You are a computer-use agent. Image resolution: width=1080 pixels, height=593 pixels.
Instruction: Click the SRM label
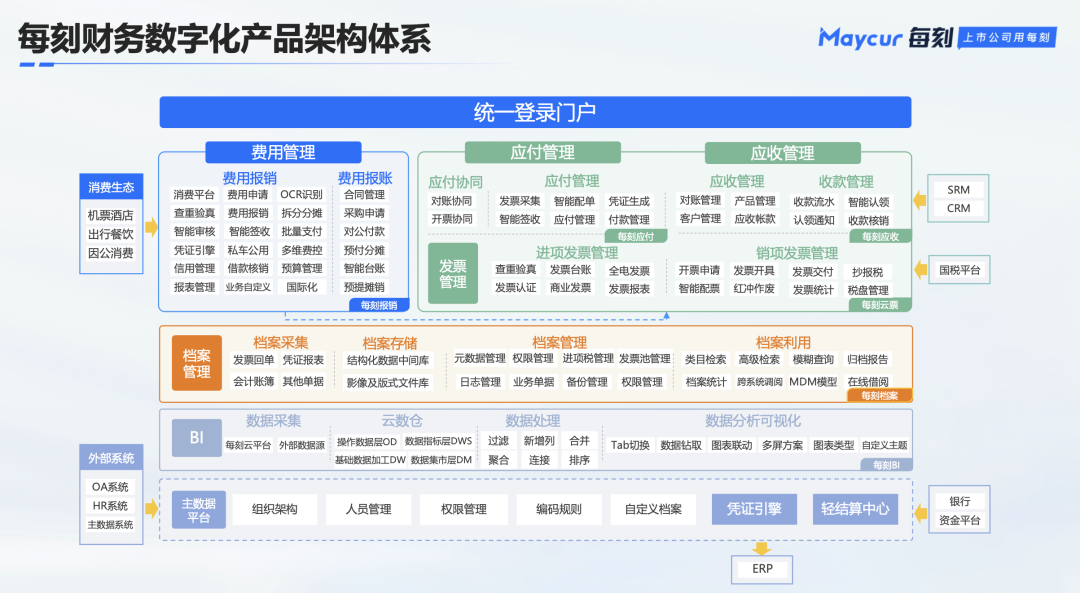(x=958, y=189)
